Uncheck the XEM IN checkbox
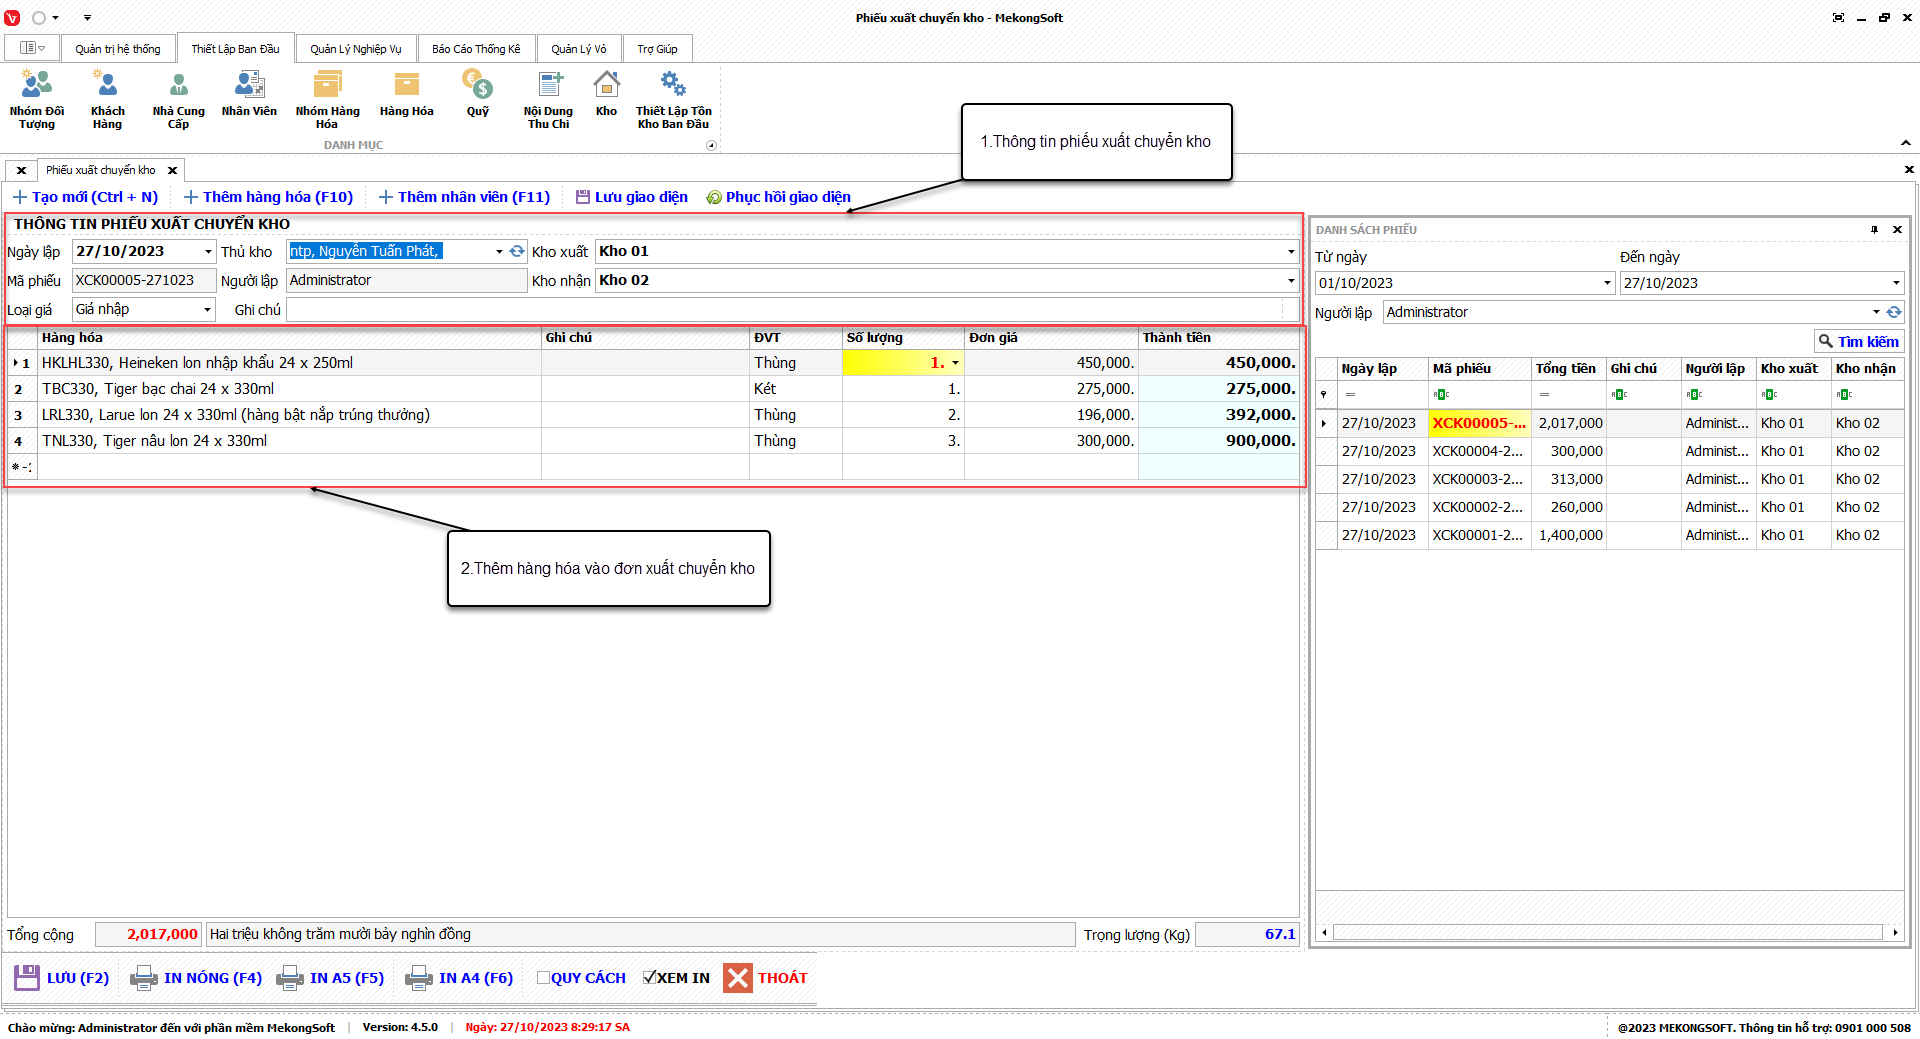This screenshot has height=1039, width=1920. tap(650, 978)
